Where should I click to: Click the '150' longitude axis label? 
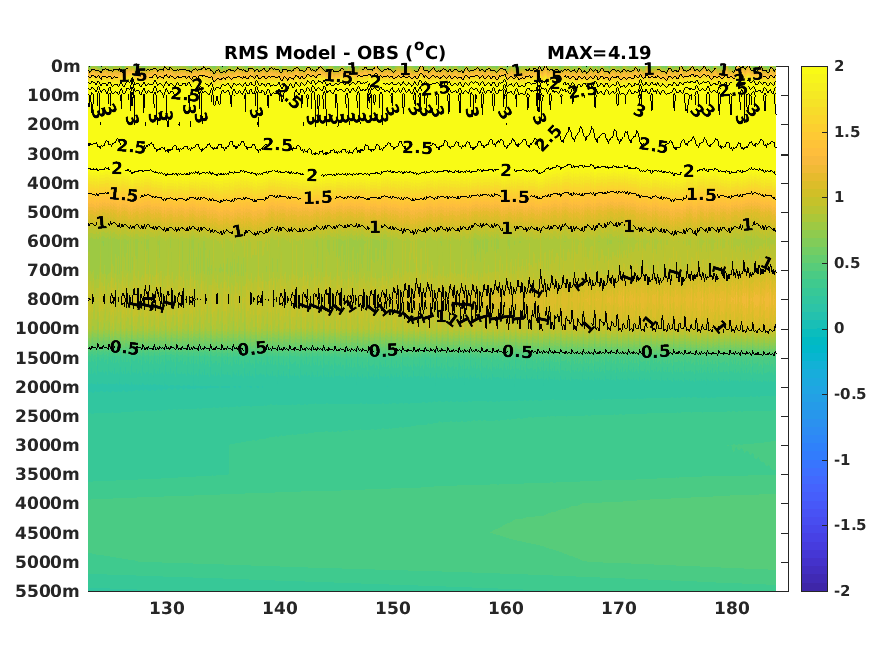(393, 608)
